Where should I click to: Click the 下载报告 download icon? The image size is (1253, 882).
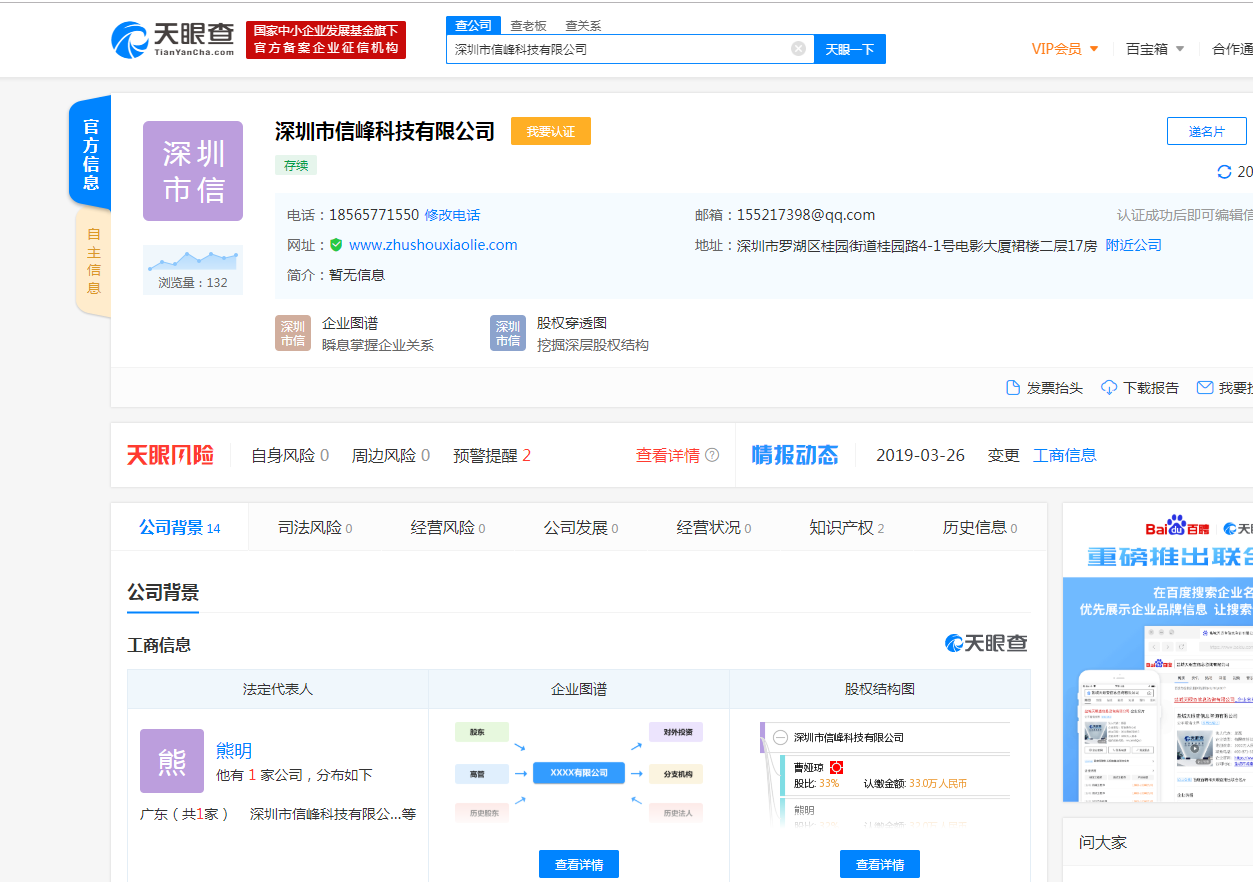pos(1109,388)
